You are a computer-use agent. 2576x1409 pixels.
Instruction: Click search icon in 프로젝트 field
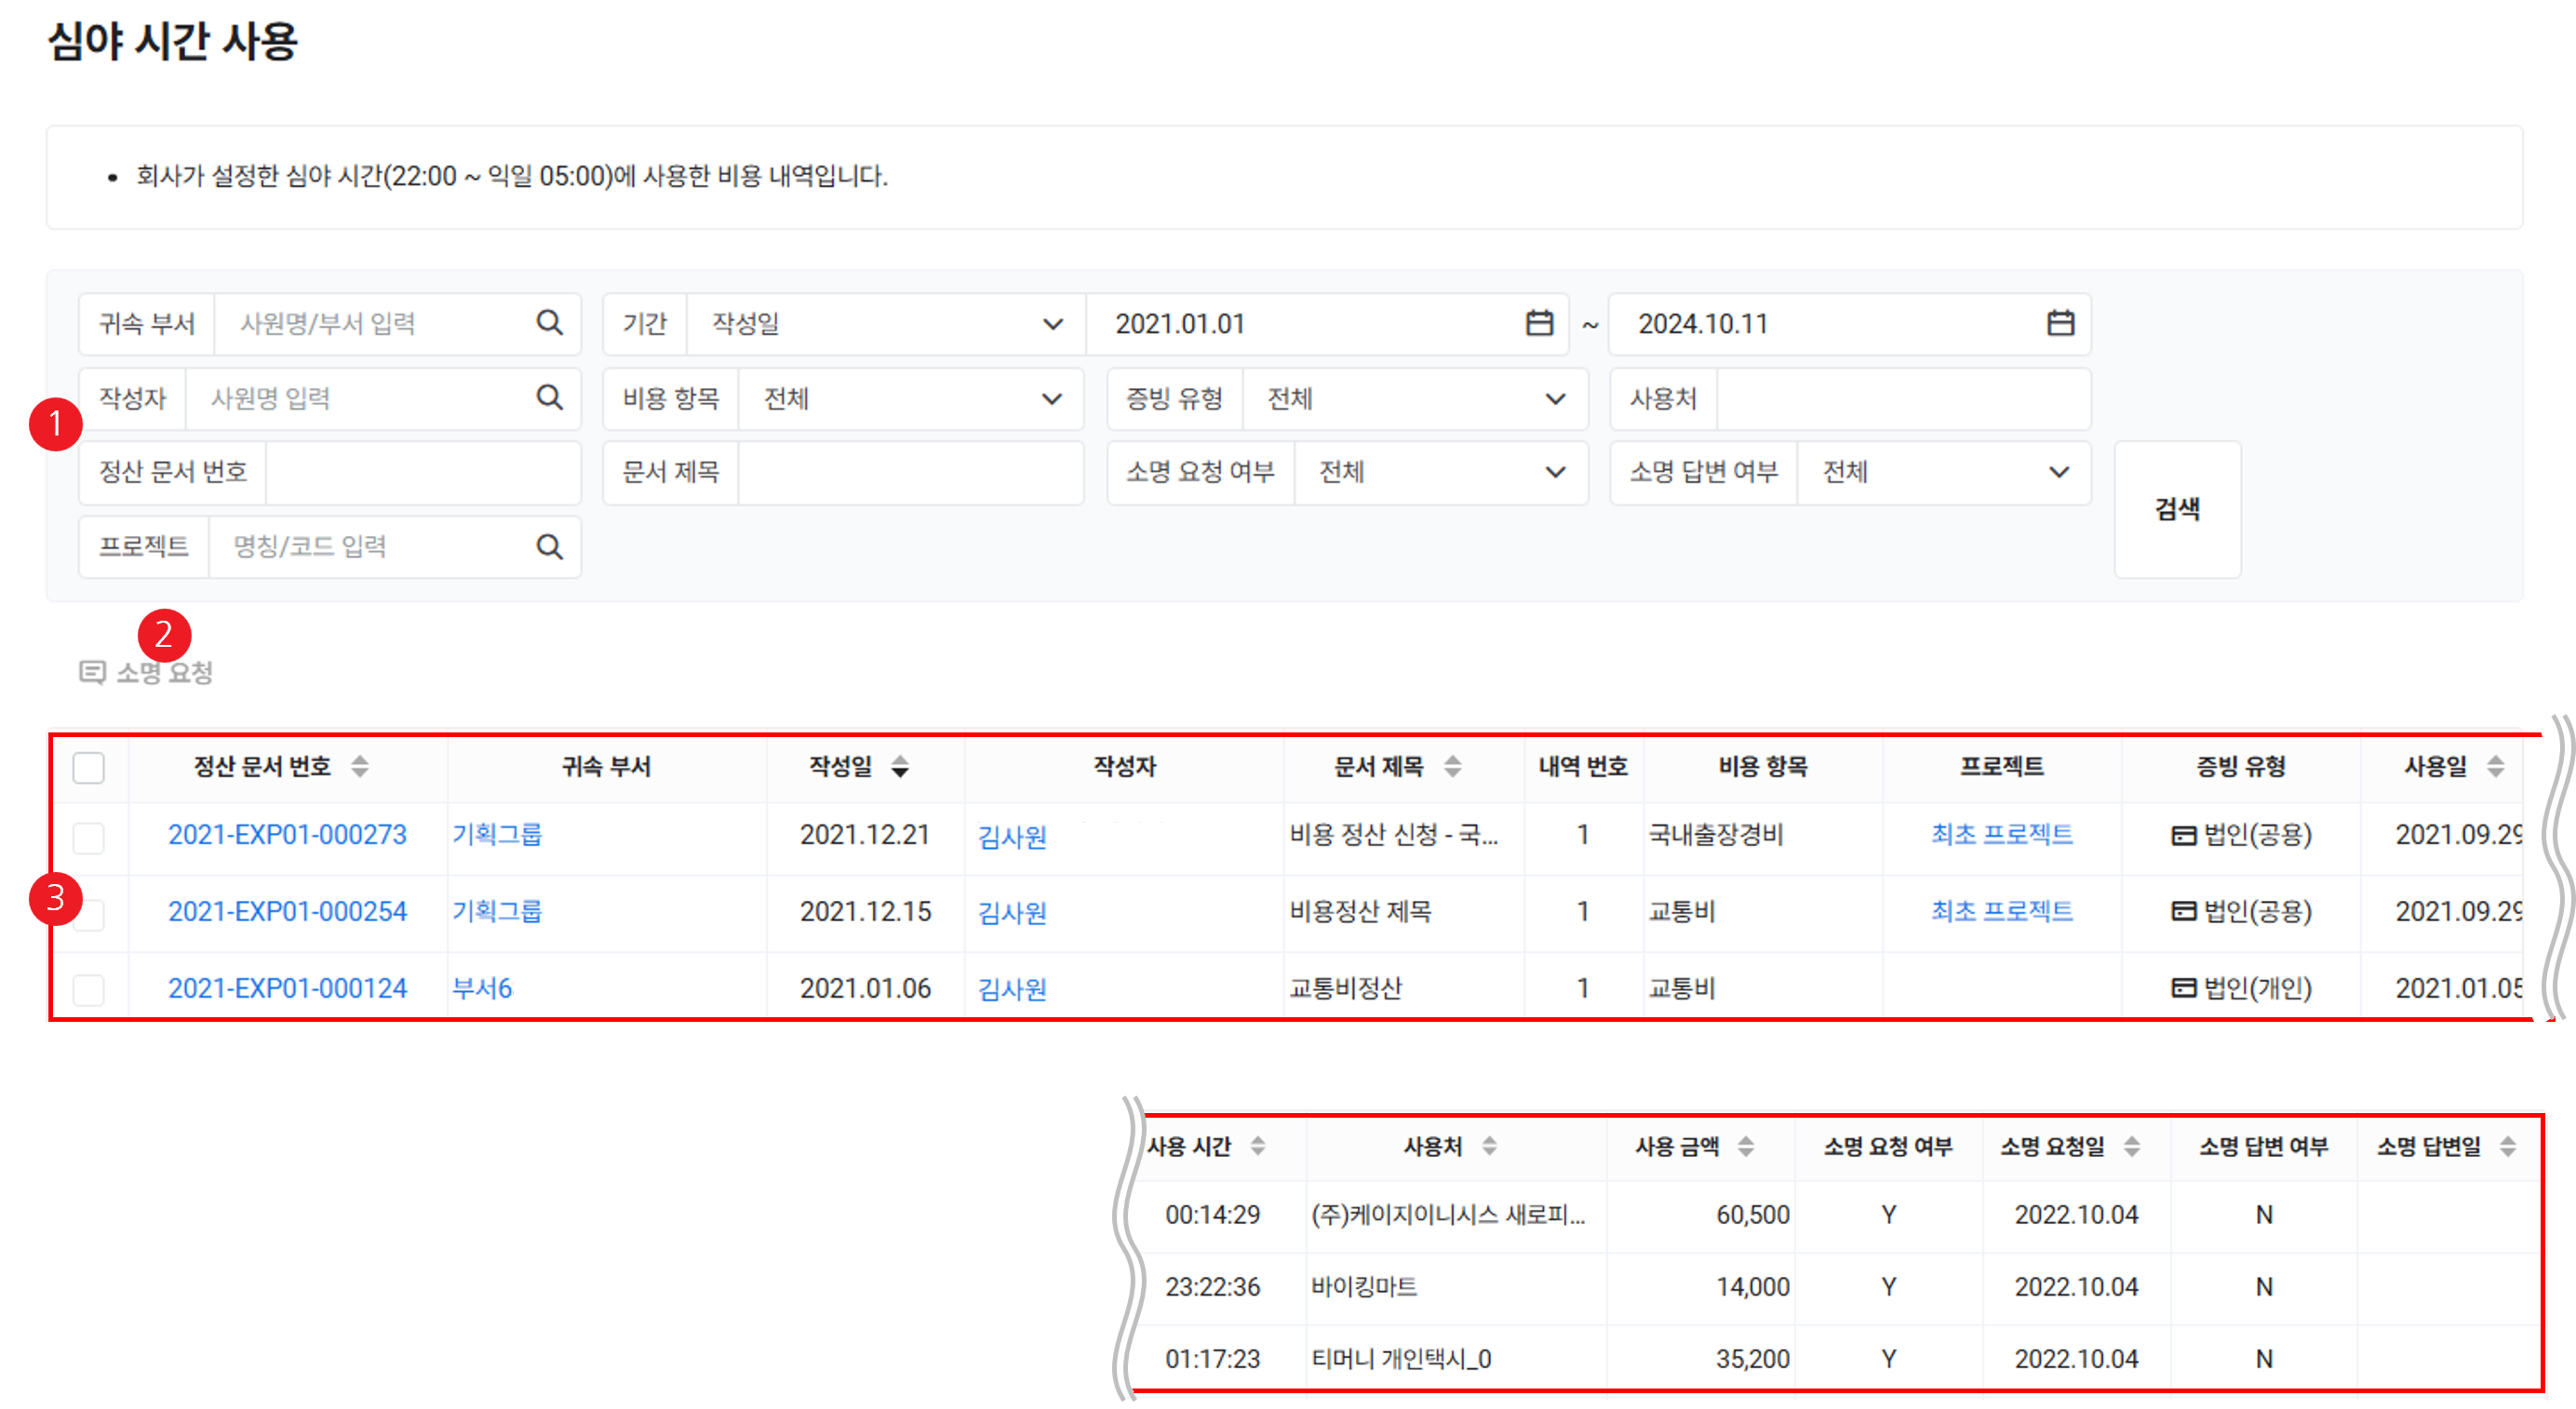point(549,547)
